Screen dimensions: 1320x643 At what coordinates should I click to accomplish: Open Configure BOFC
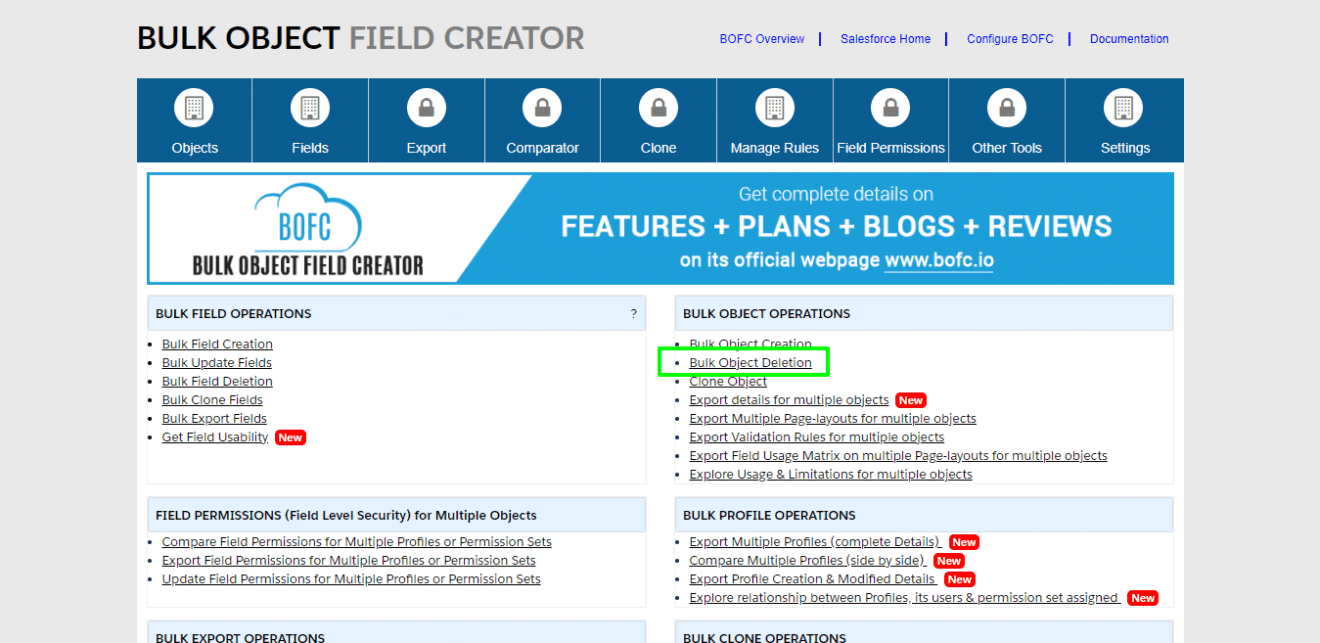click(x=1009, y=38)
